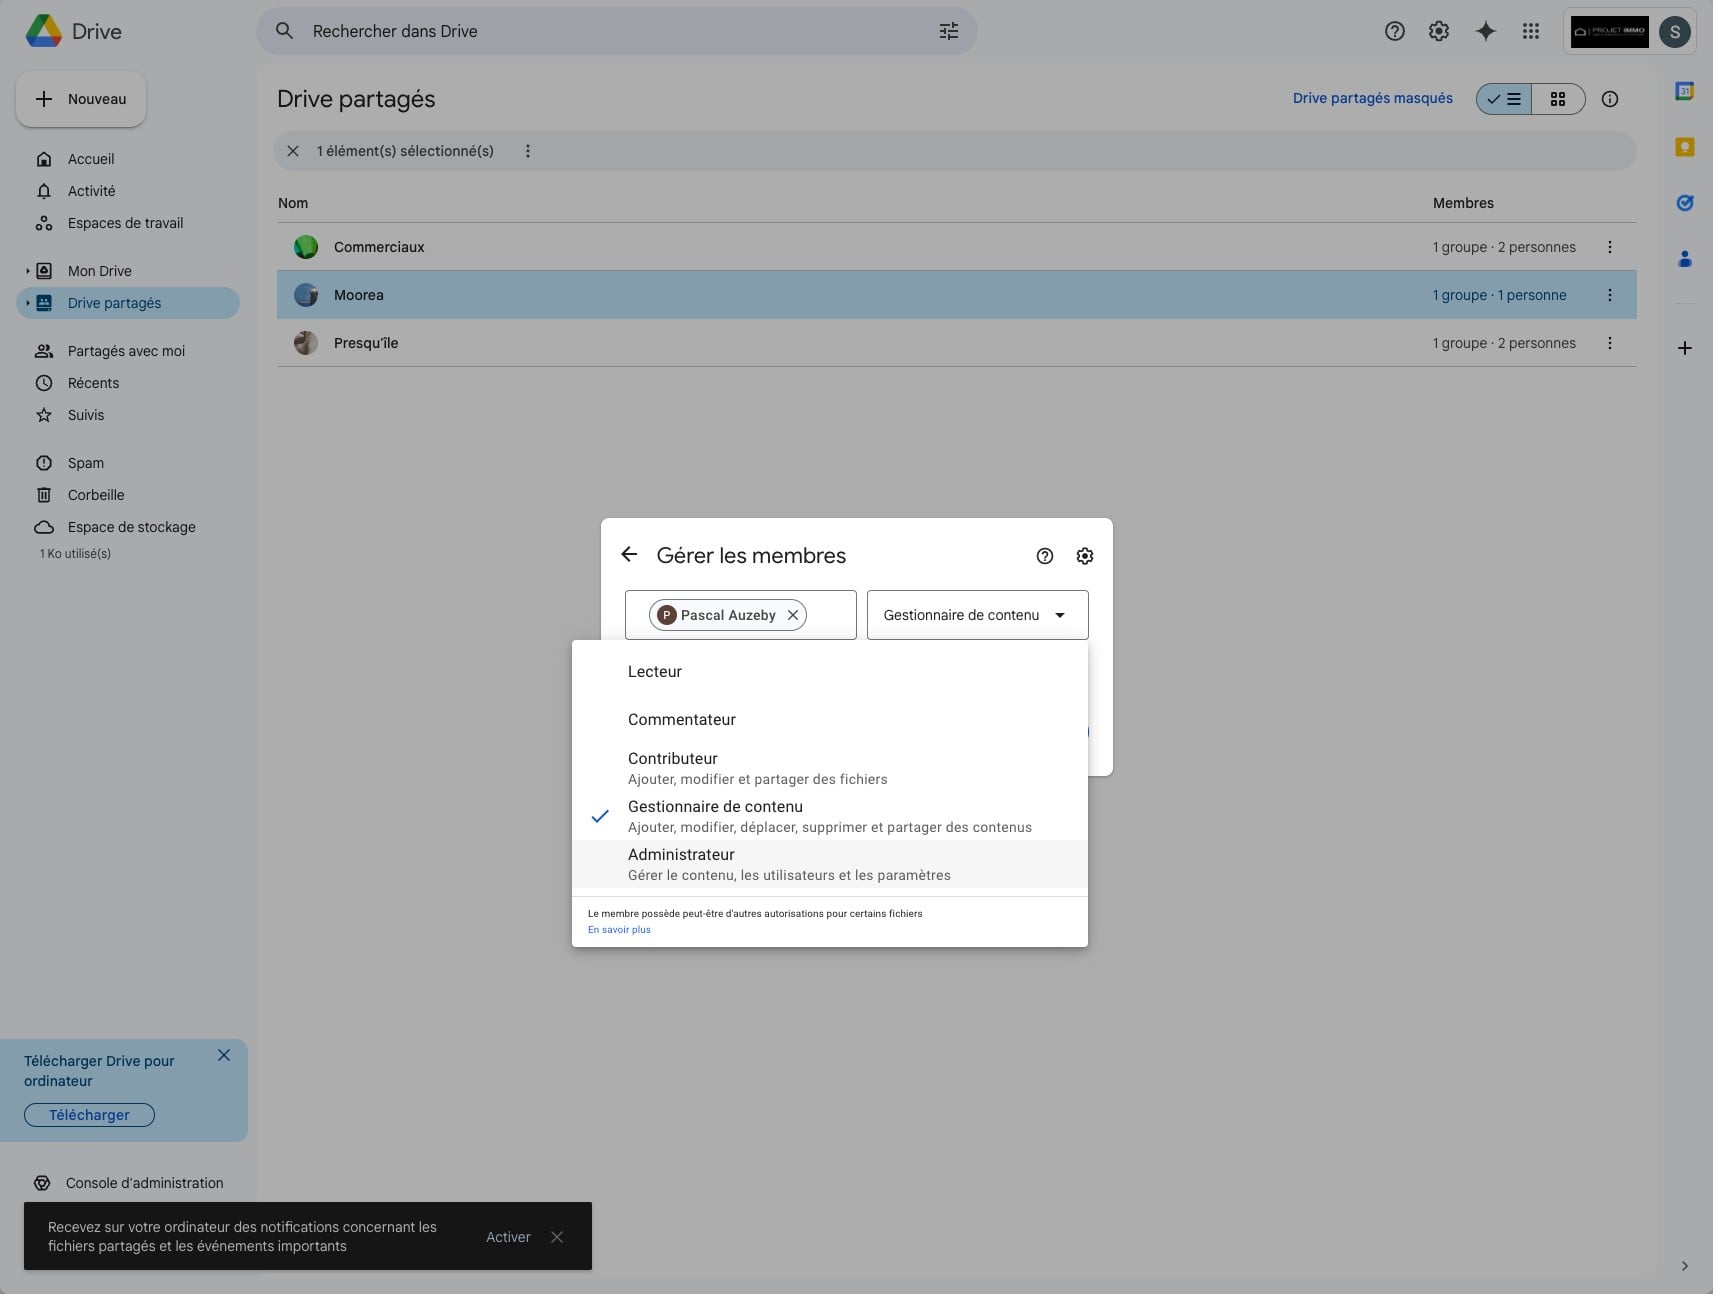Click the search filter options icon
The width and height of the screenshot is (1713, 1294).
[x=948, y=31]
